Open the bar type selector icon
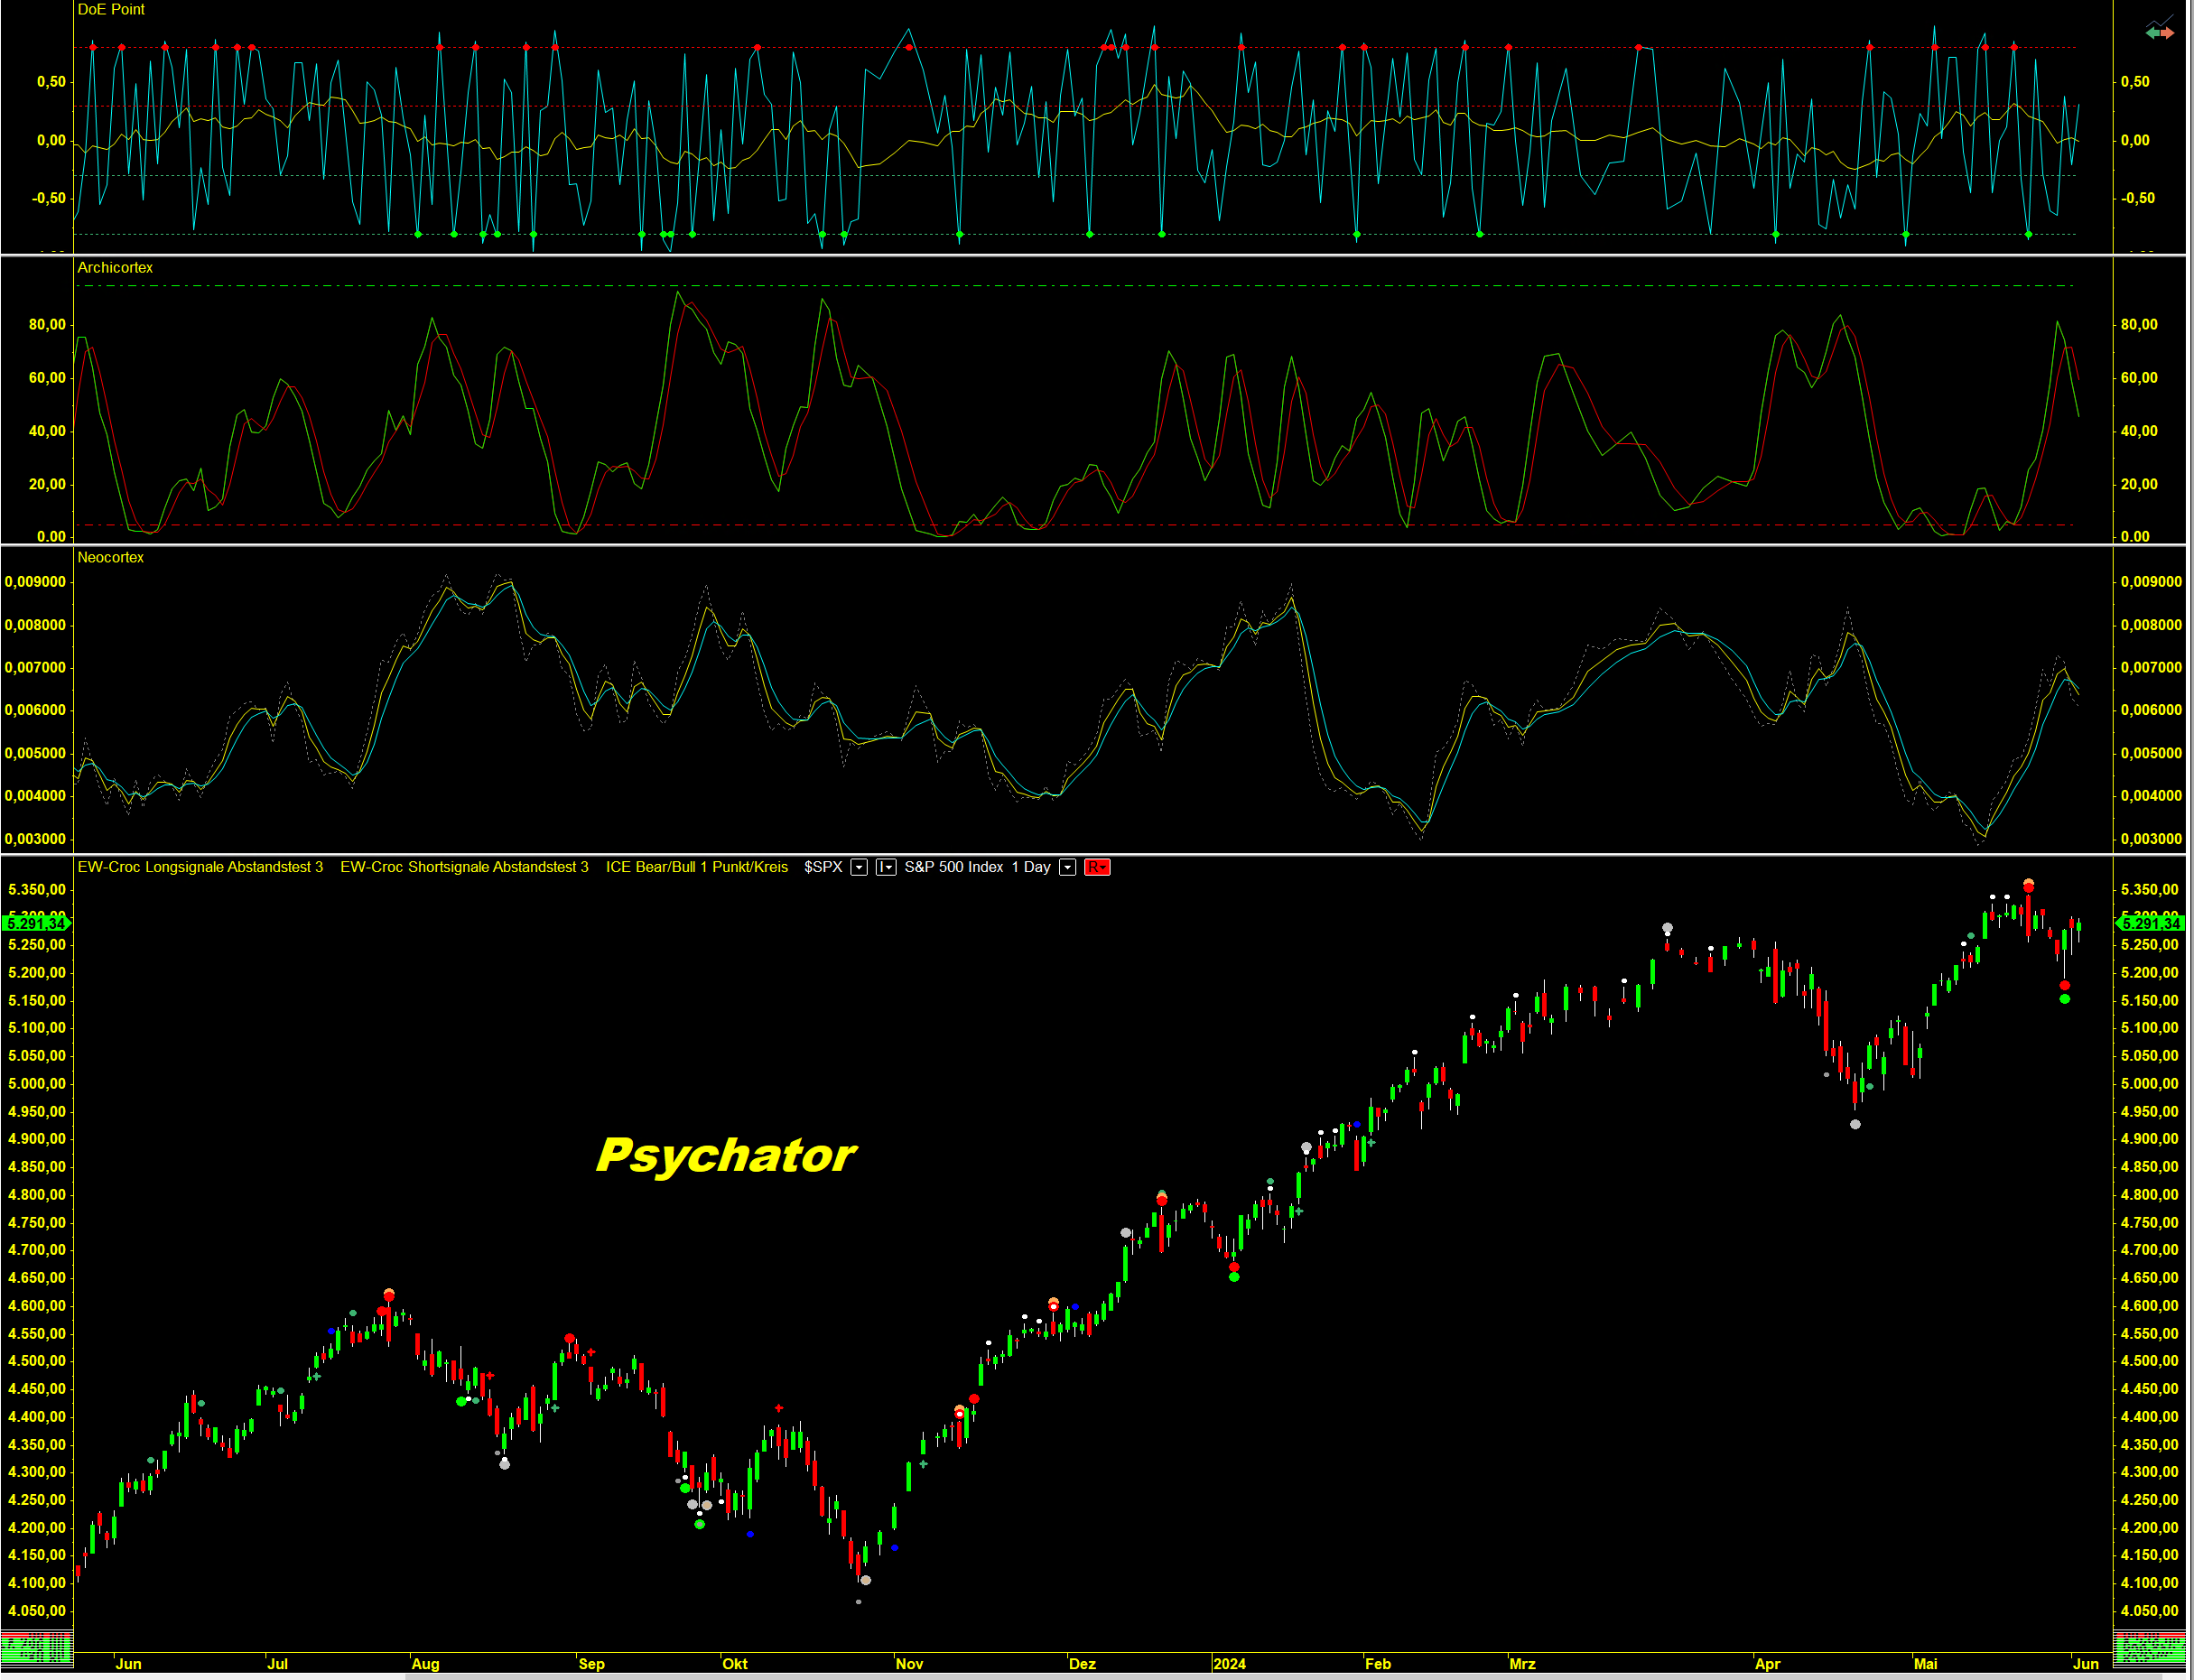 tap(885, 867)
